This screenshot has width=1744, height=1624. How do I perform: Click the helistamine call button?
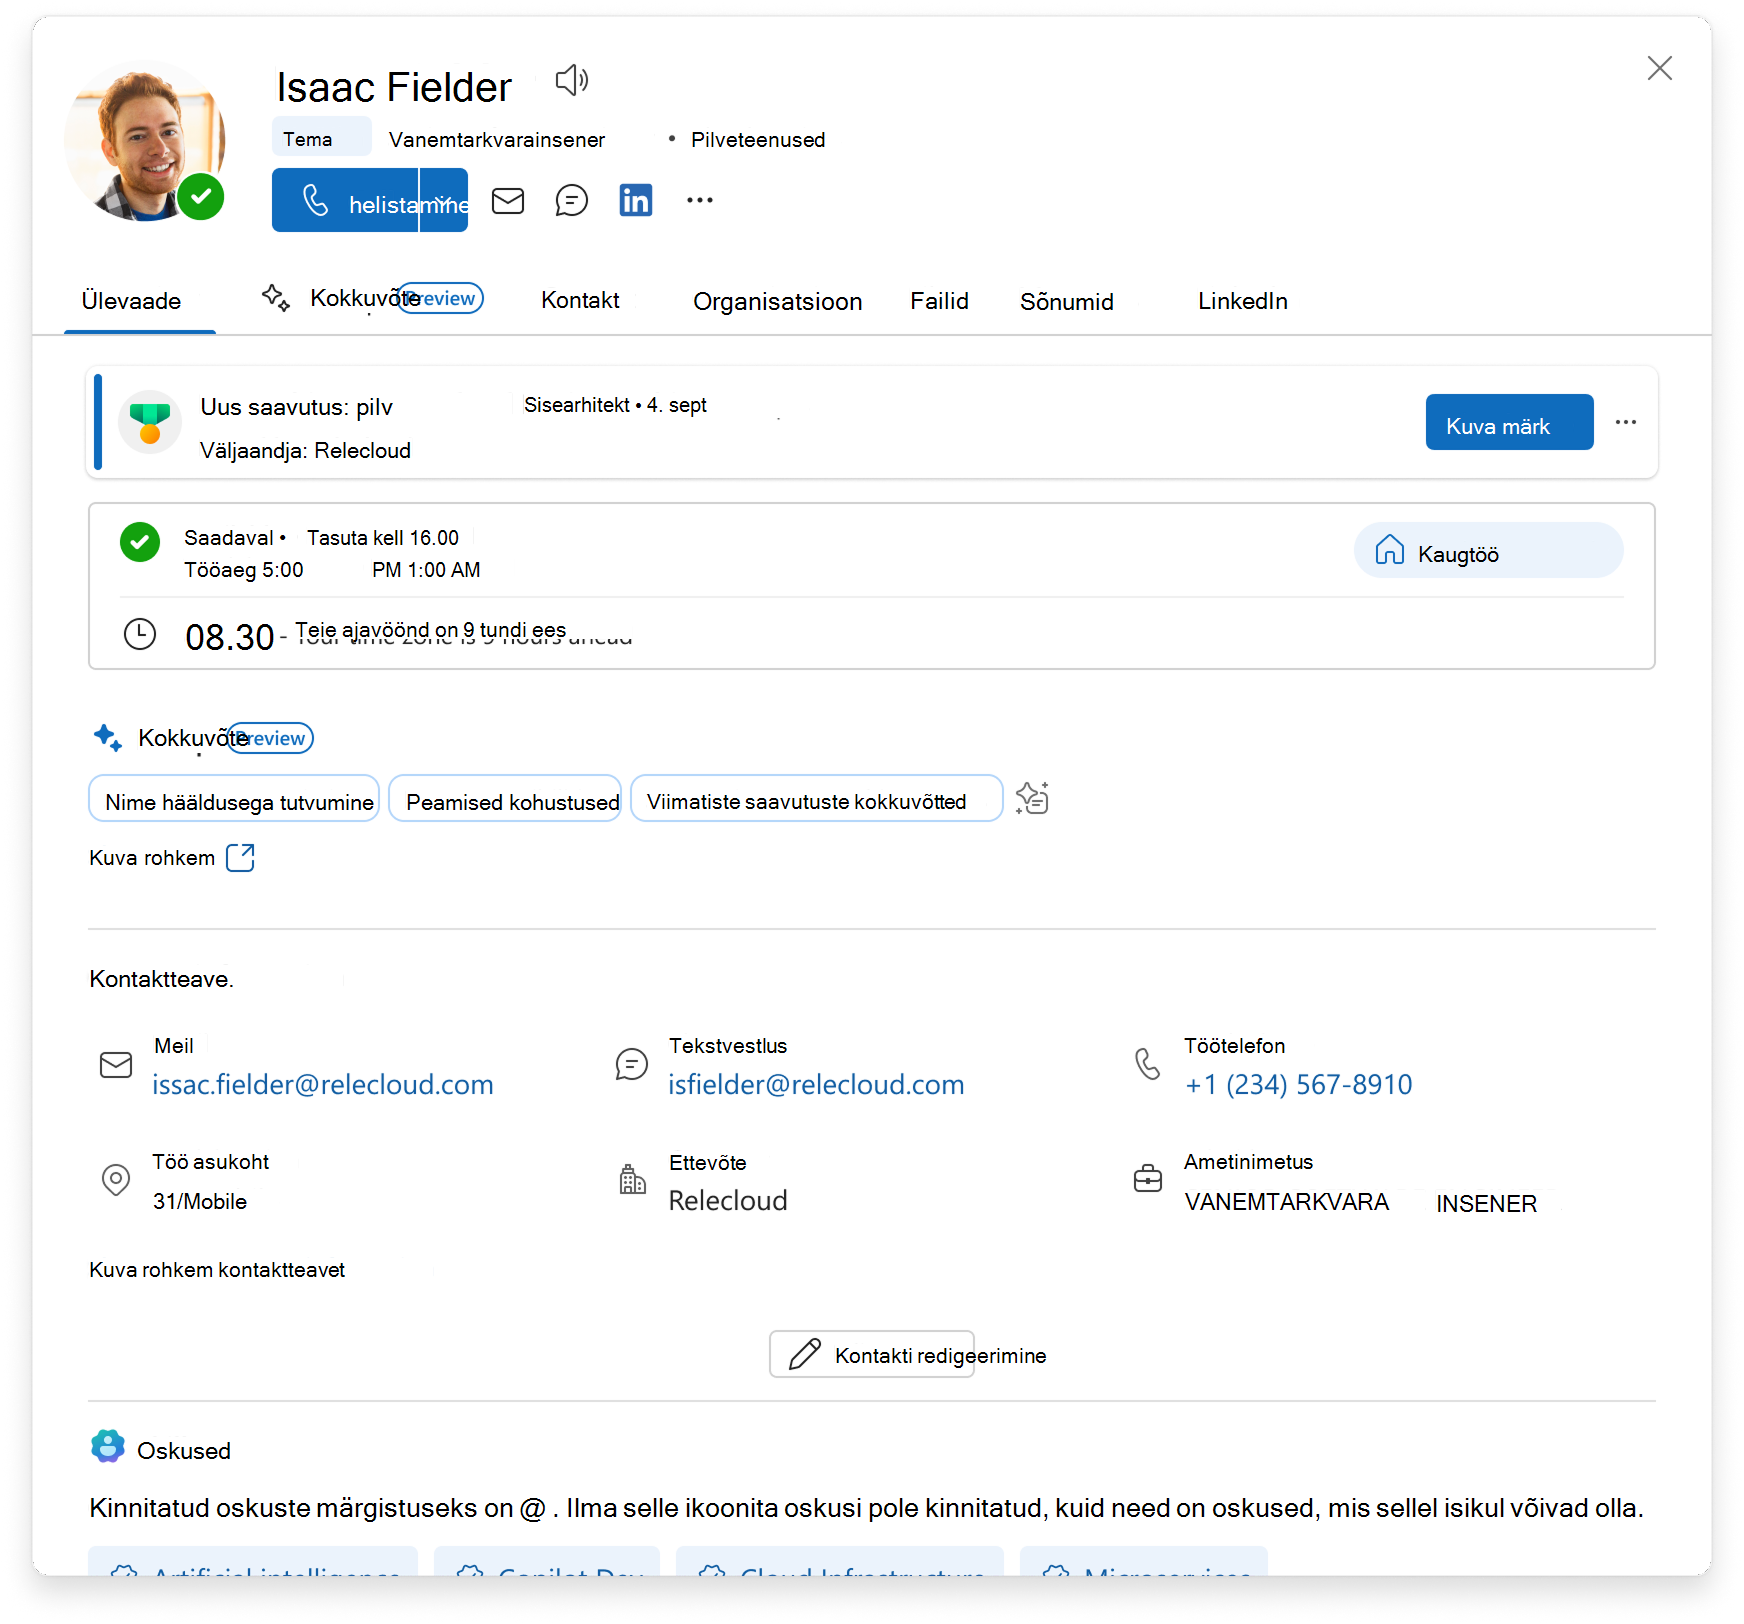coord(345,200)
